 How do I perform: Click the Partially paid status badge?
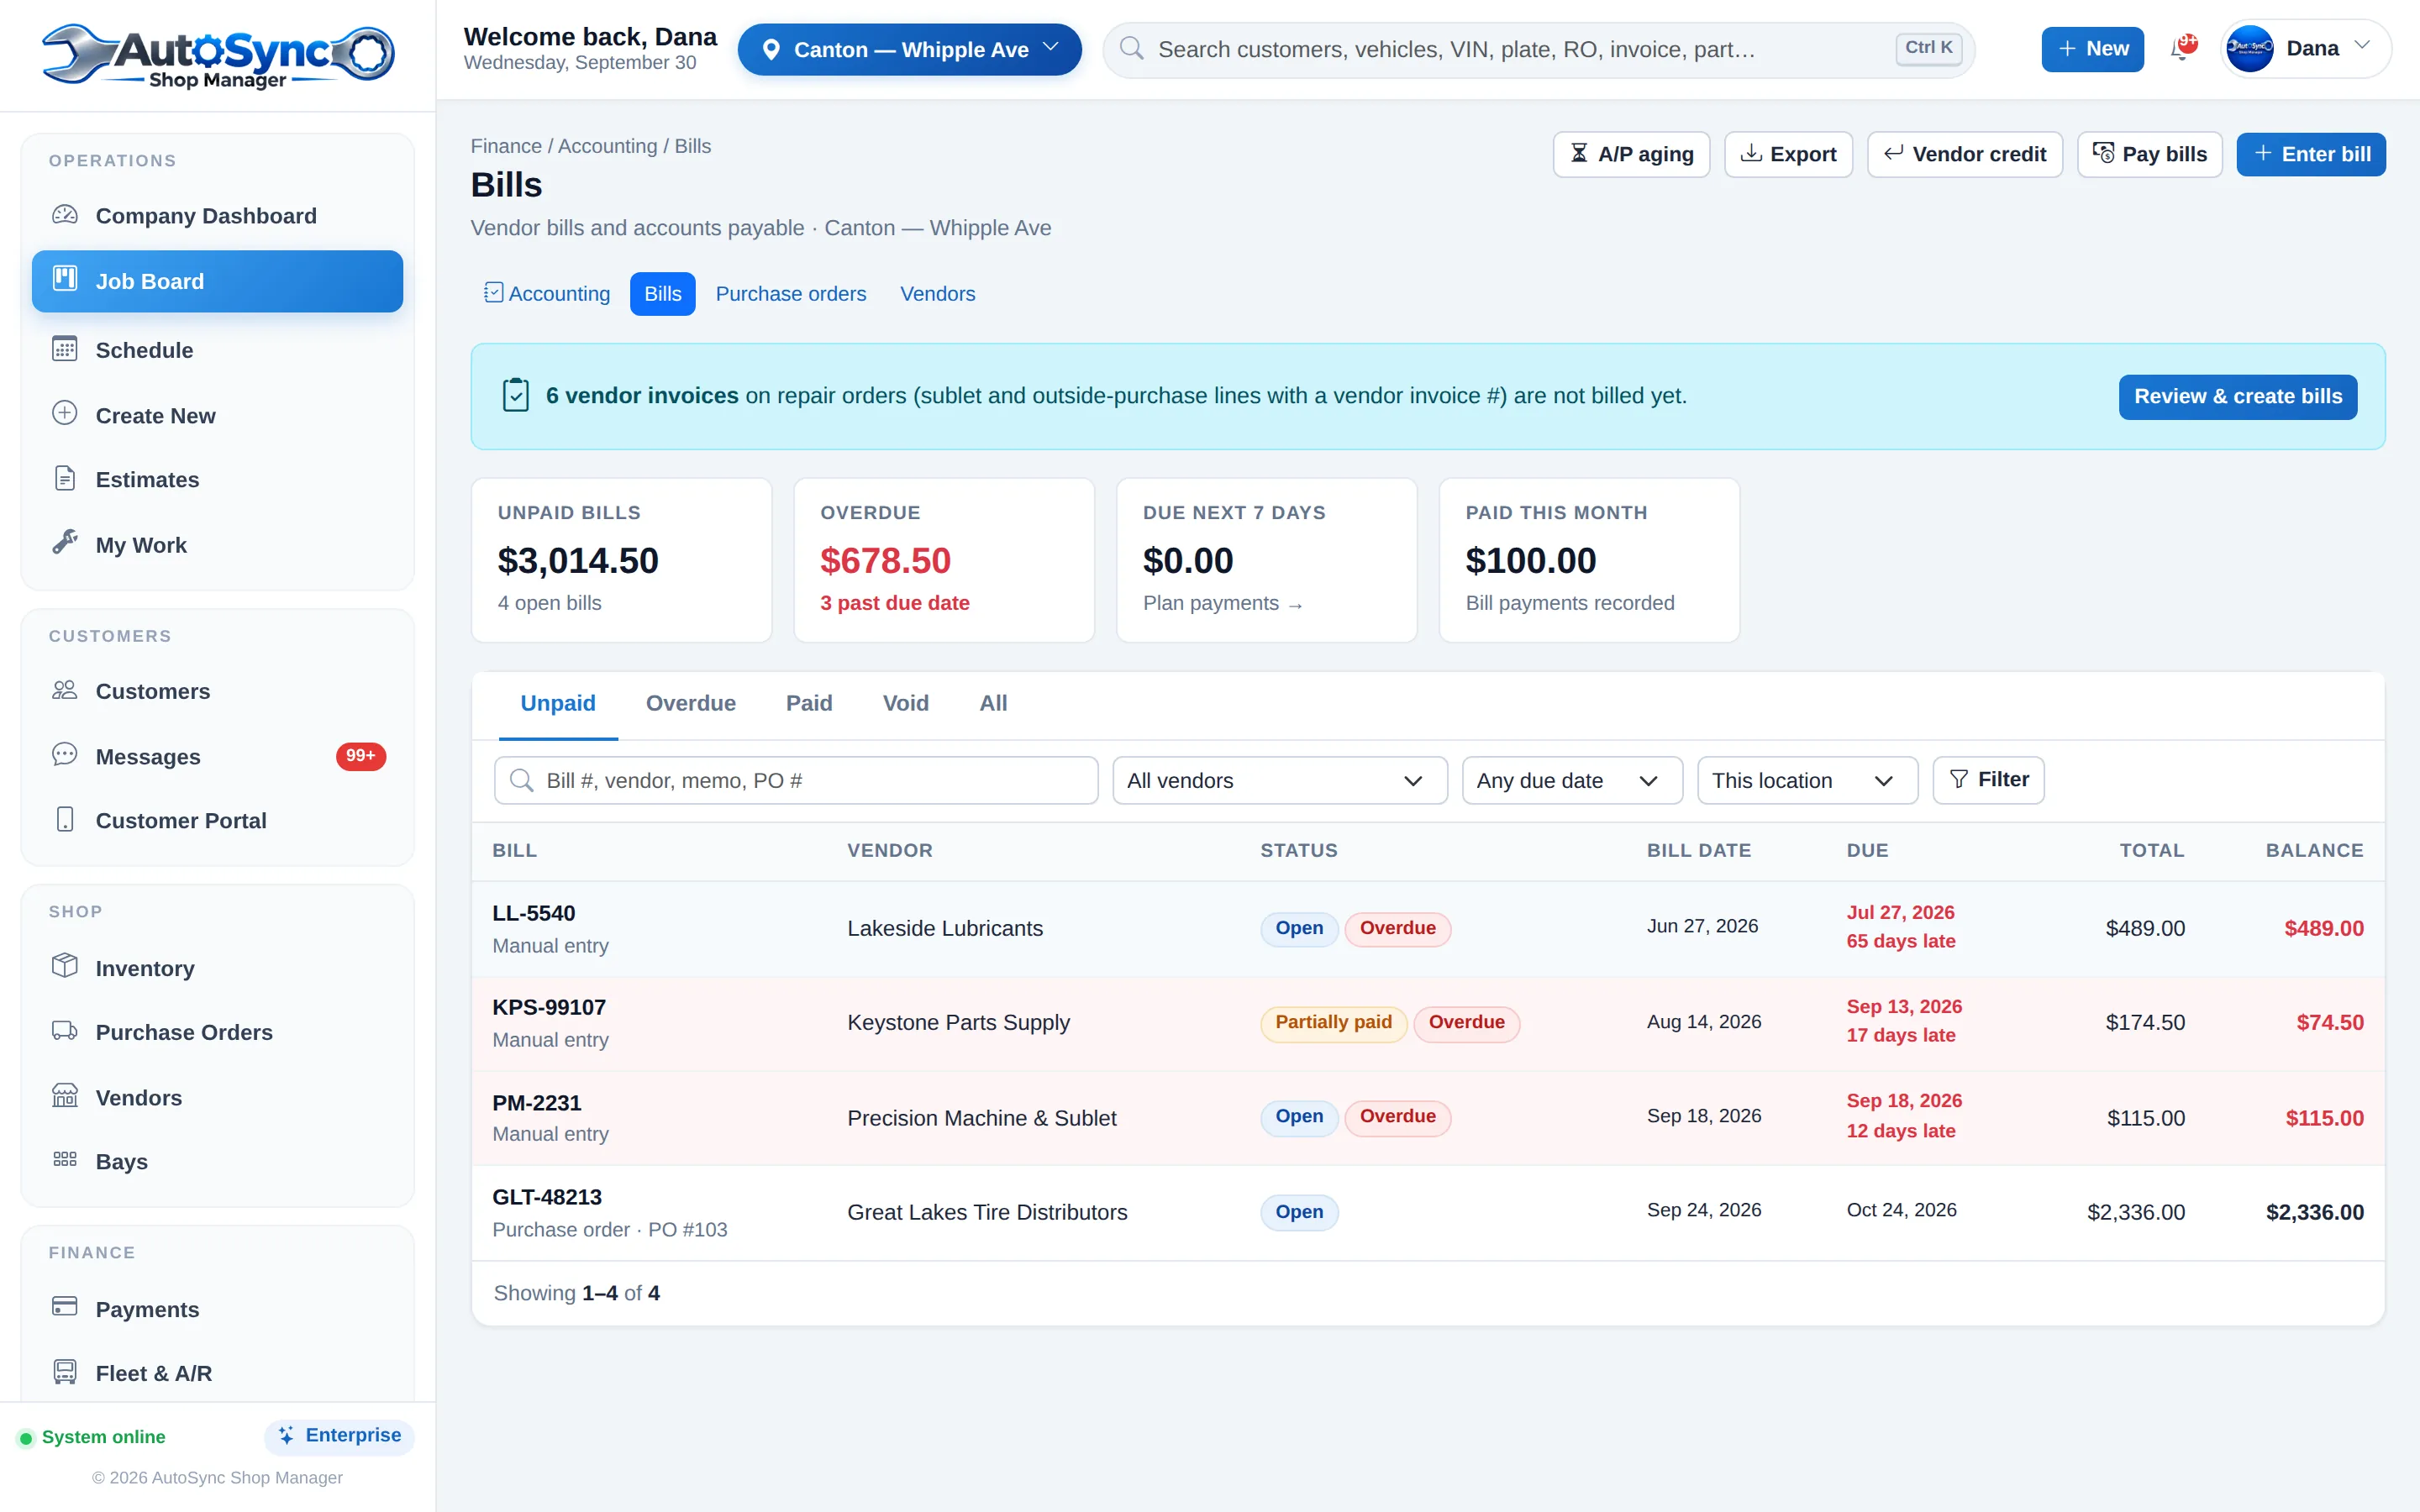point(1333,1022)
